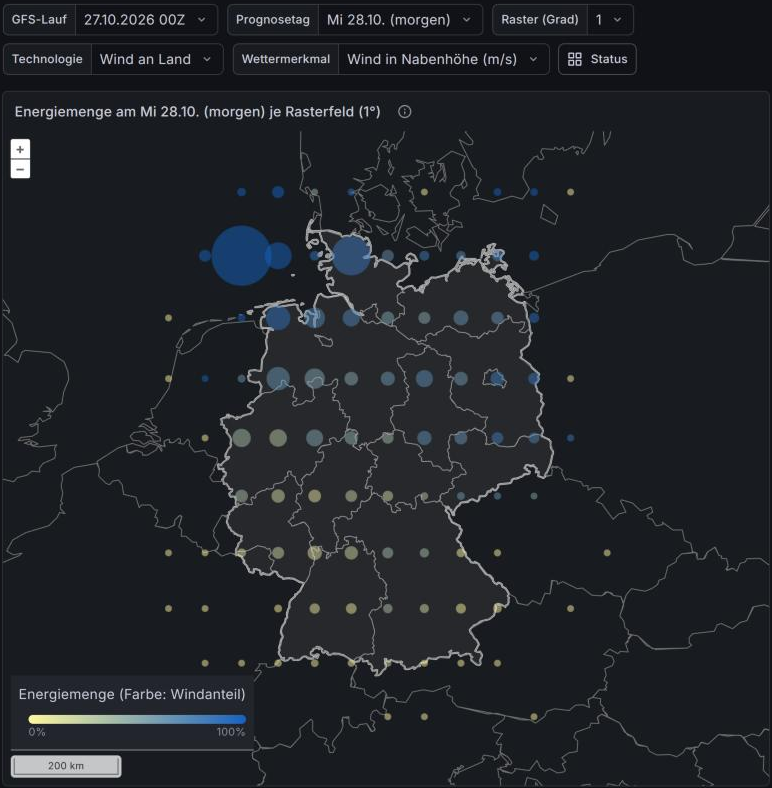Open the Prognosetag dropdown Mi 28.10. (morgen)

pyautogui.click(x=400, y=20)
